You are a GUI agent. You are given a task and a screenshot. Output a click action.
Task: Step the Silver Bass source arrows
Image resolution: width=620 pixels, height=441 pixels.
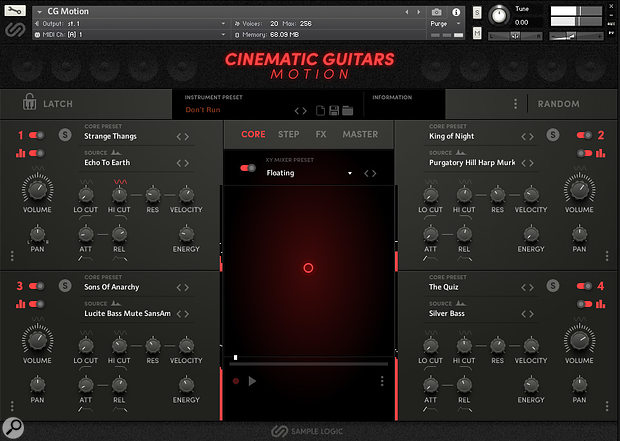tap(527, 314)
